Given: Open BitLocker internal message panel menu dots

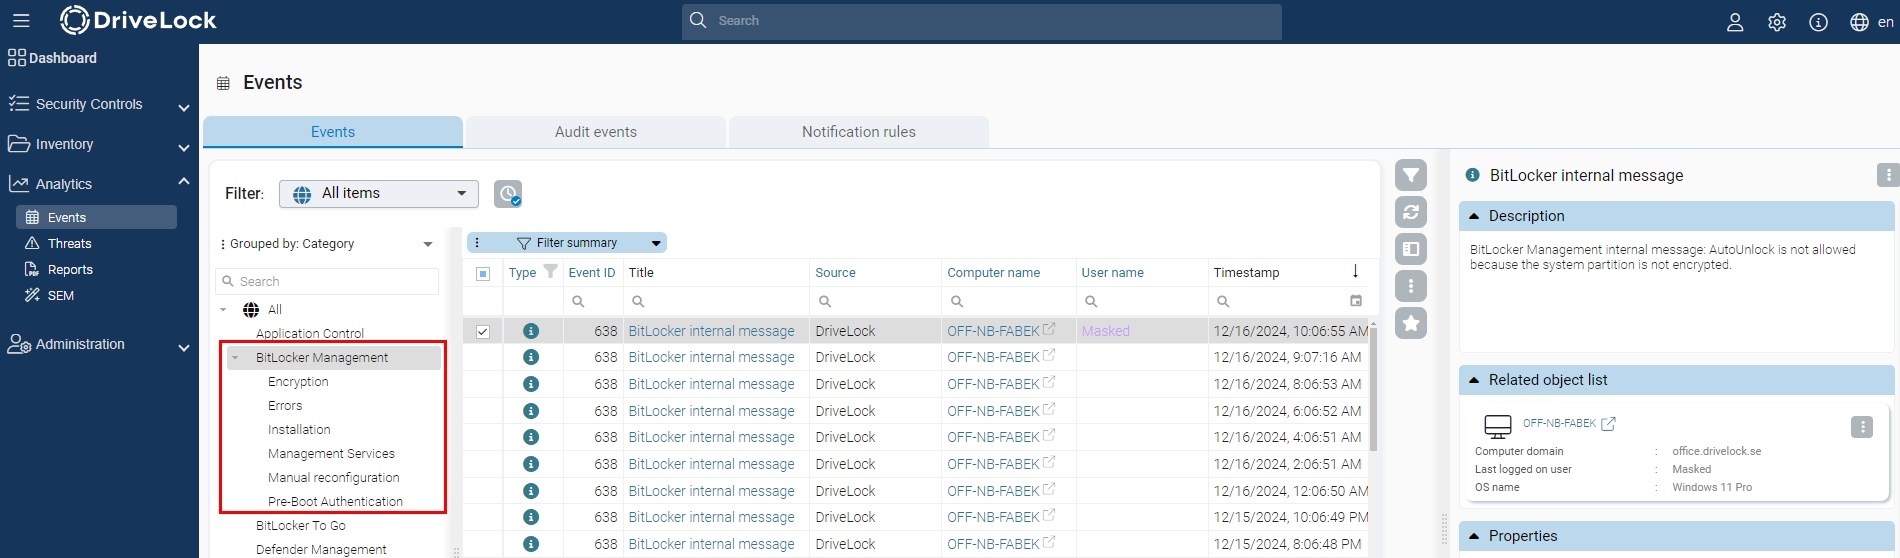Looking at the screenshot, I should click(1887, 175).
